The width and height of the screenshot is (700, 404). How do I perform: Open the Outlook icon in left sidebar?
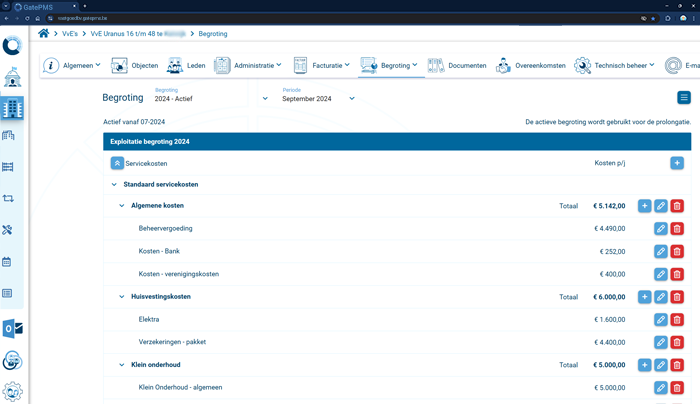click(x=13, y=328)
